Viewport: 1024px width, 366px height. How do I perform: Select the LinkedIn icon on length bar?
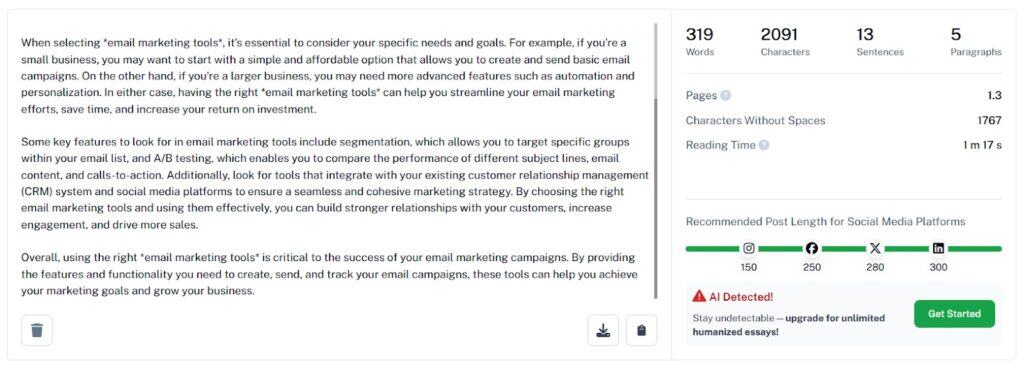coord(938,248)
